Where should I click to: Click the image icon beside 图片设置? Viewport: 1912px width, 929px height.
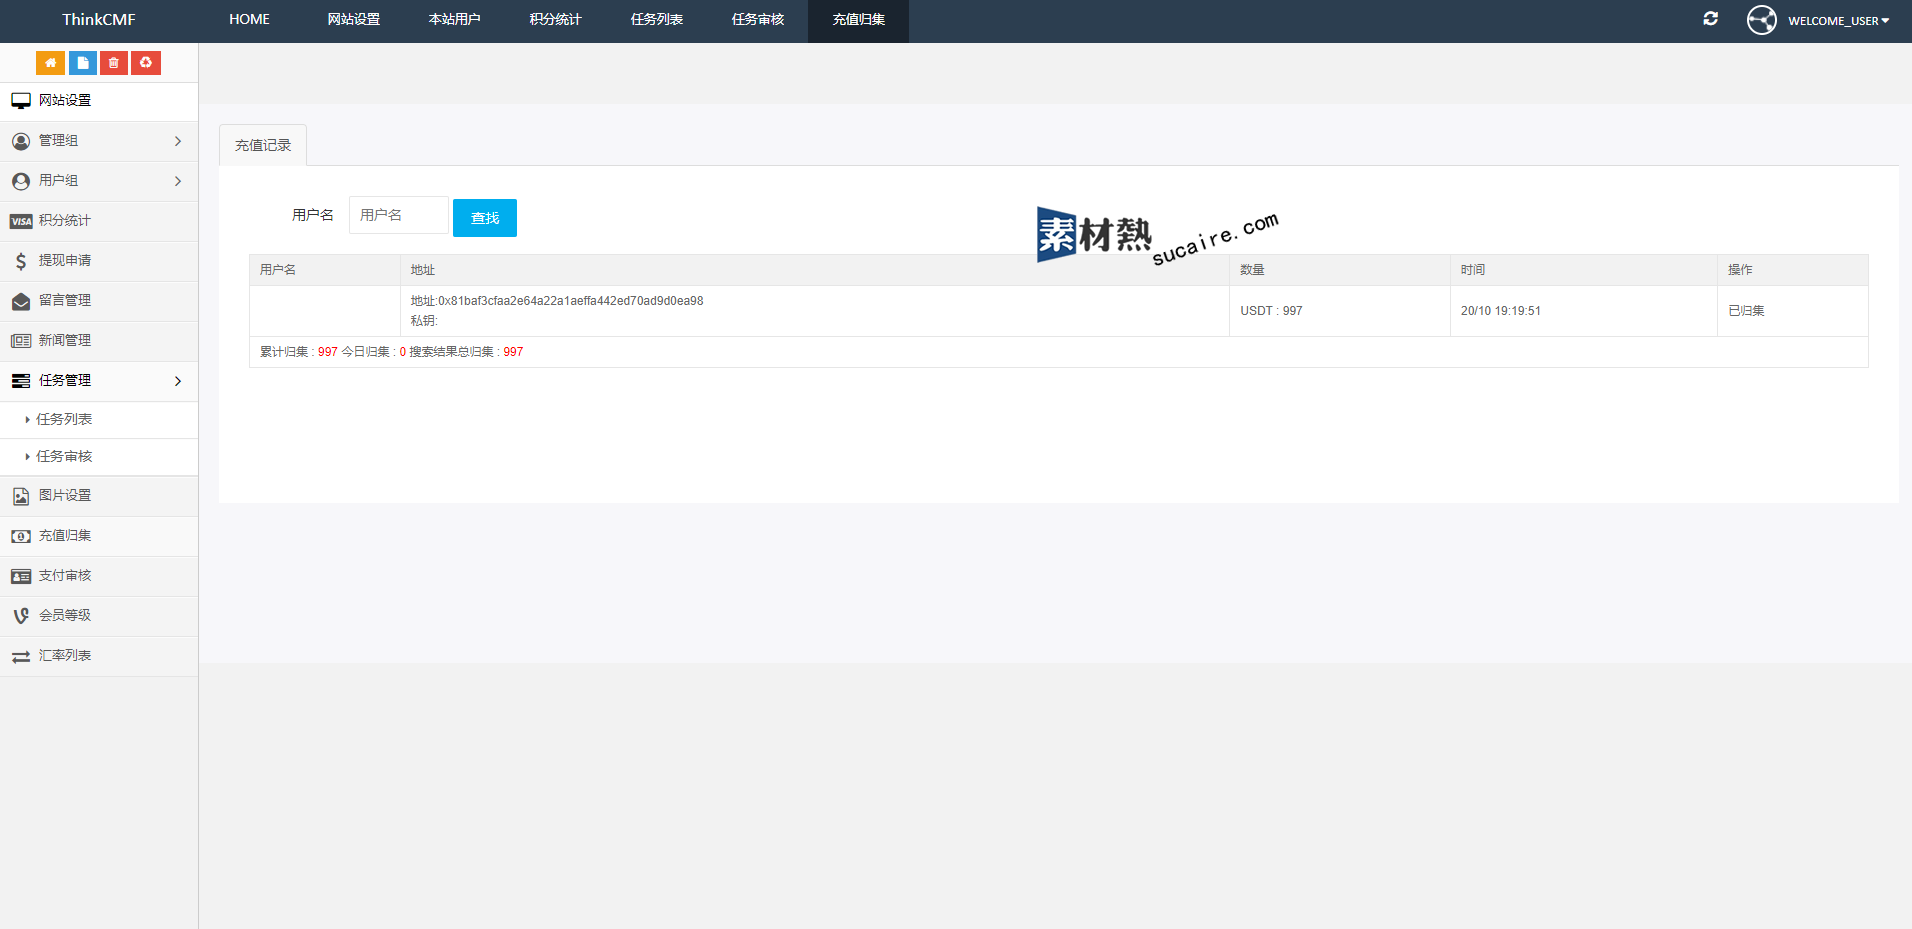(21, 496)
